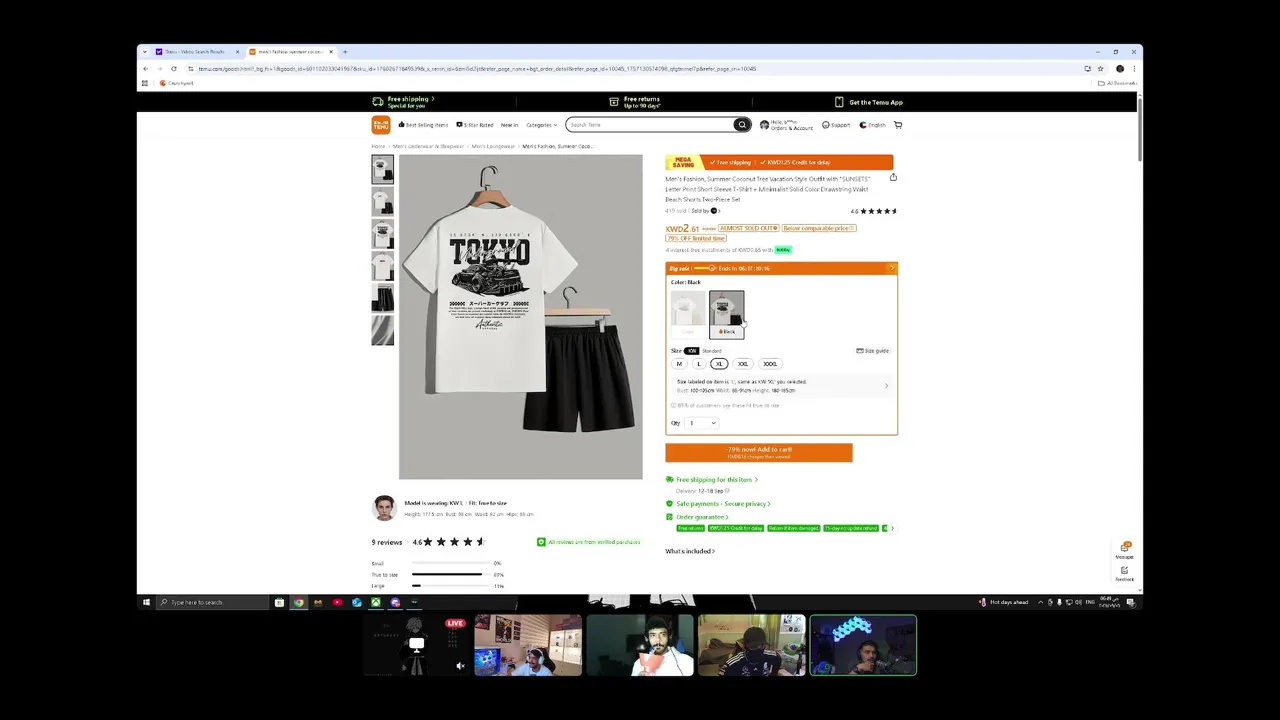Open Chrome three-dot menu
Image resolution: width=1280 pixels, height=720 pixels.
tap(1134, 69)
